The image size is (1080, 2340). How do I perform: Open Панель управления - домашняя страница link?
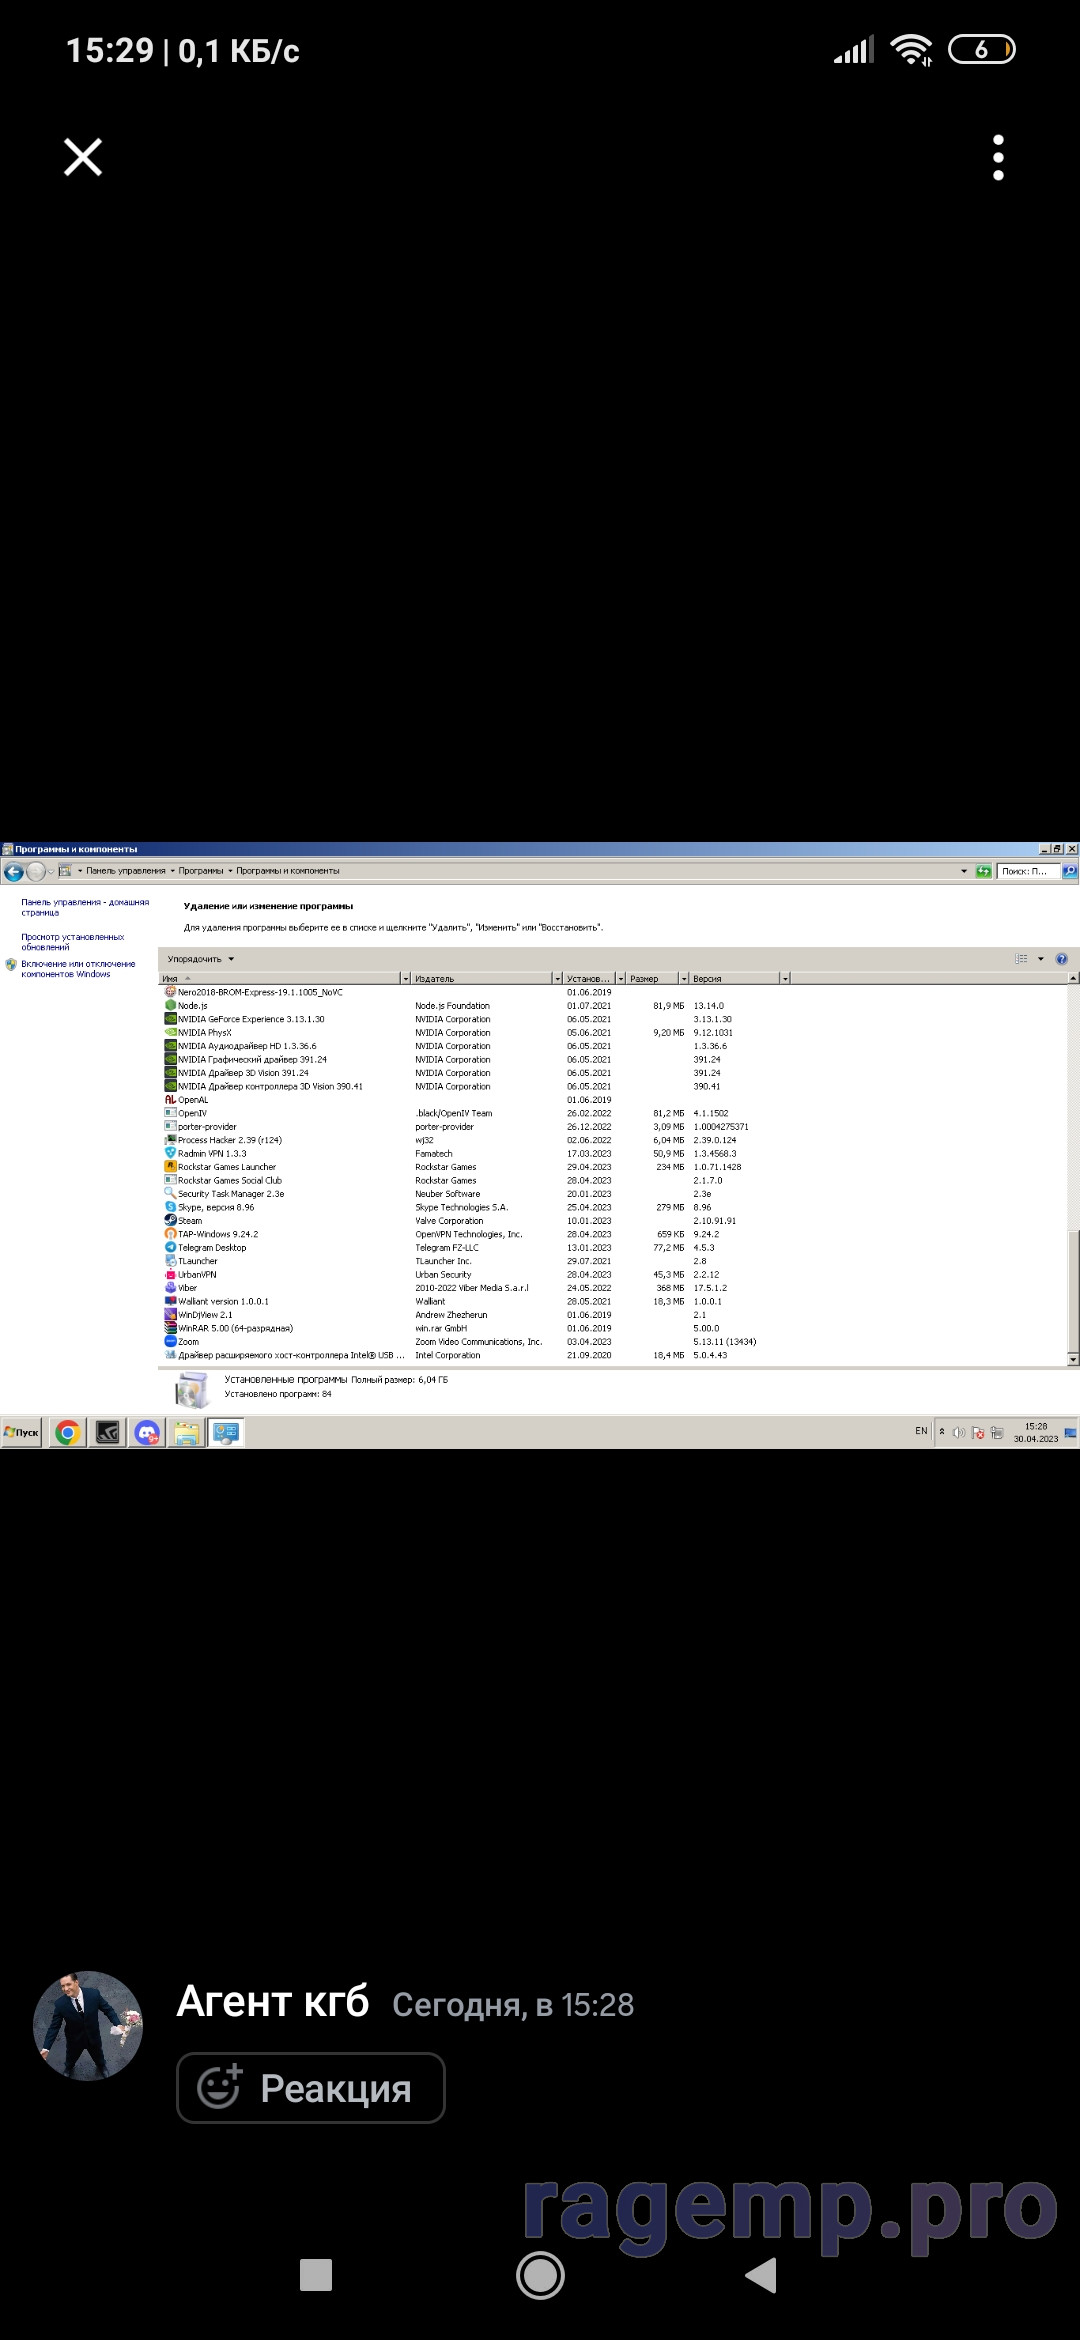coord(85,907)
